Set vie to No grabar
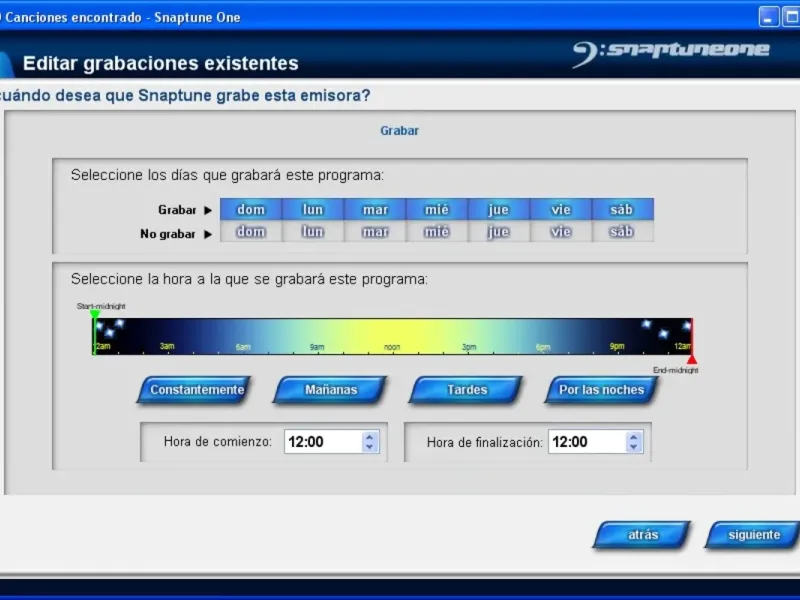 561,232
